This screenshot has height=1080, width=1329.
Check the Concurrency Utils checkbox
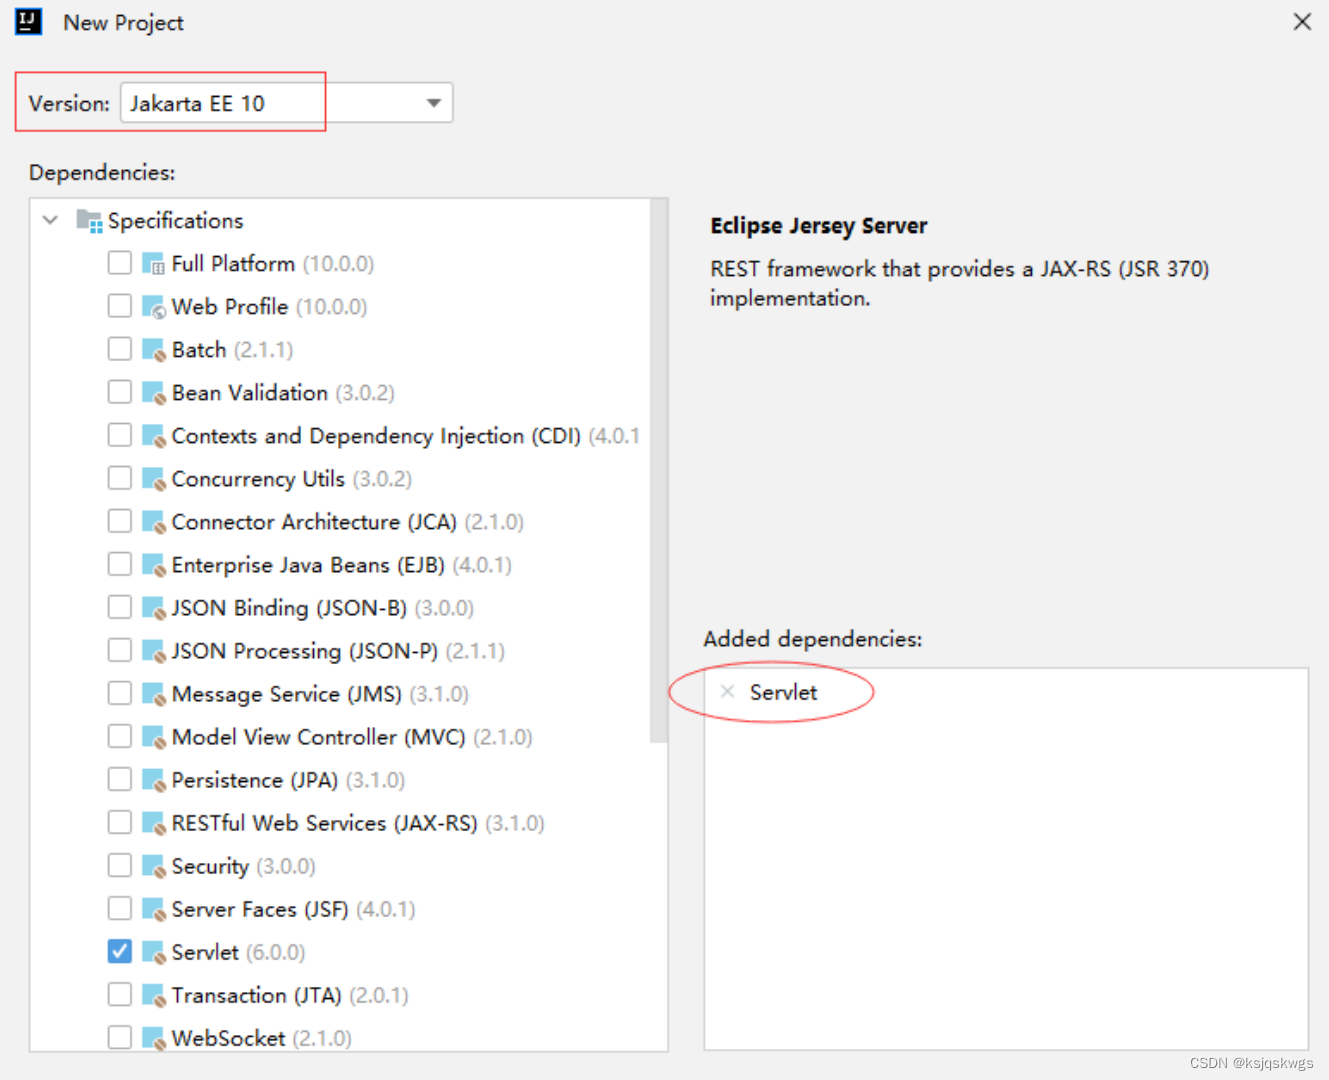[x=120, y=478]
